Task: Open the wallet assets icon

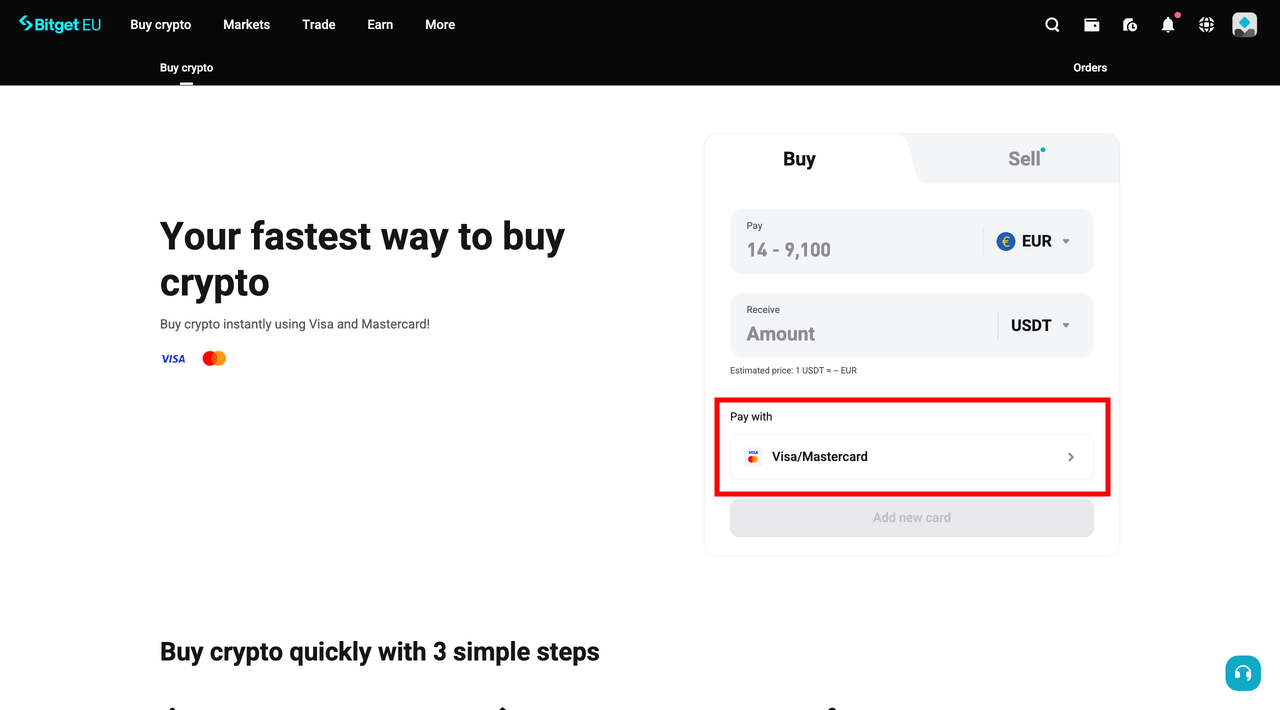Action: click(x=1092, y=25)
